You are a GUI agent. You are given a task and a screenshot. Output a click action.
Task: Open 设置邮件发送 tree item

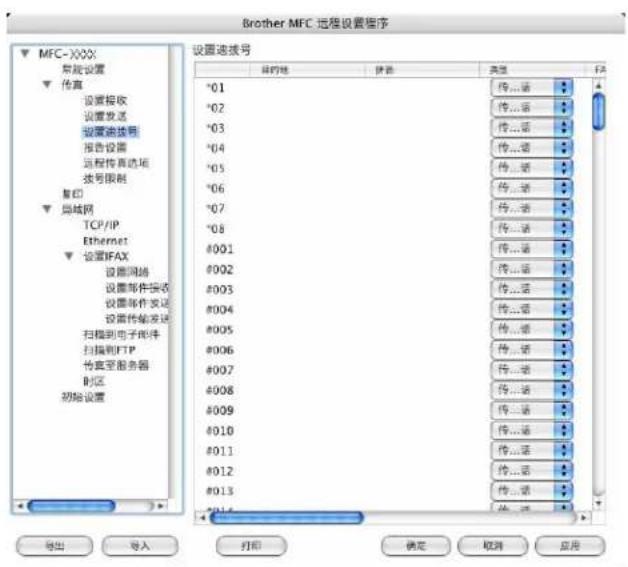tap(137, 303)
